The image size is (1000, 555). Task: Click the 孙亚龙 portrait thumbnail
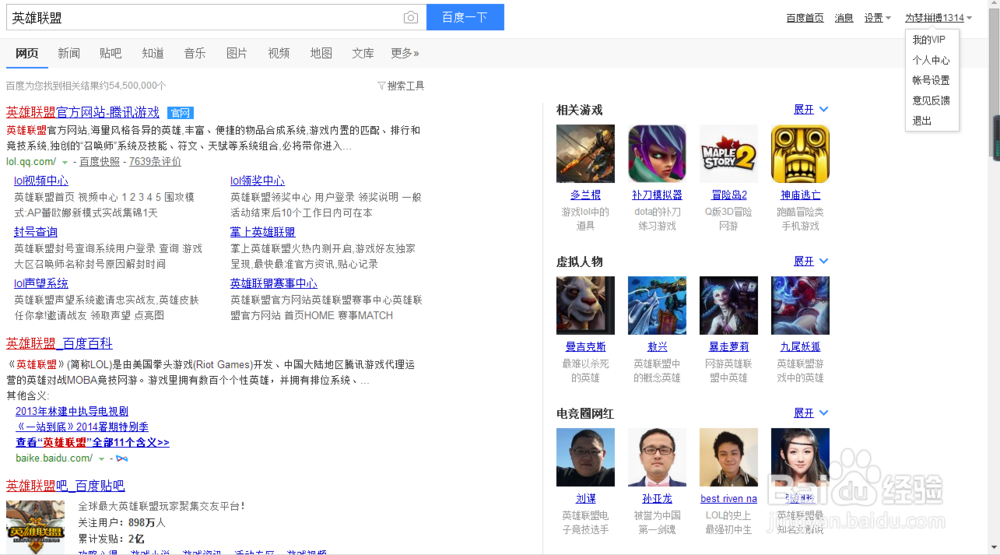[657, 457]
